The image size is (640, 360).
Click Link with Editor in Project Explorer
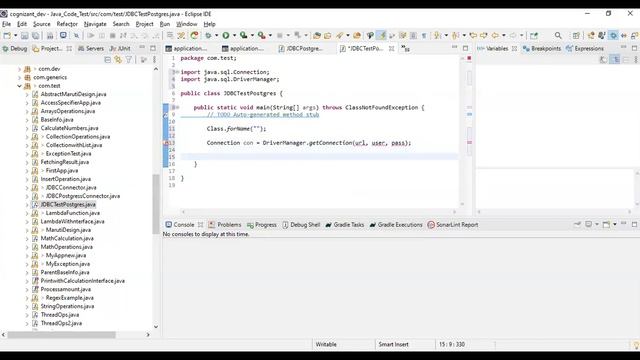[x=118, y=60]
